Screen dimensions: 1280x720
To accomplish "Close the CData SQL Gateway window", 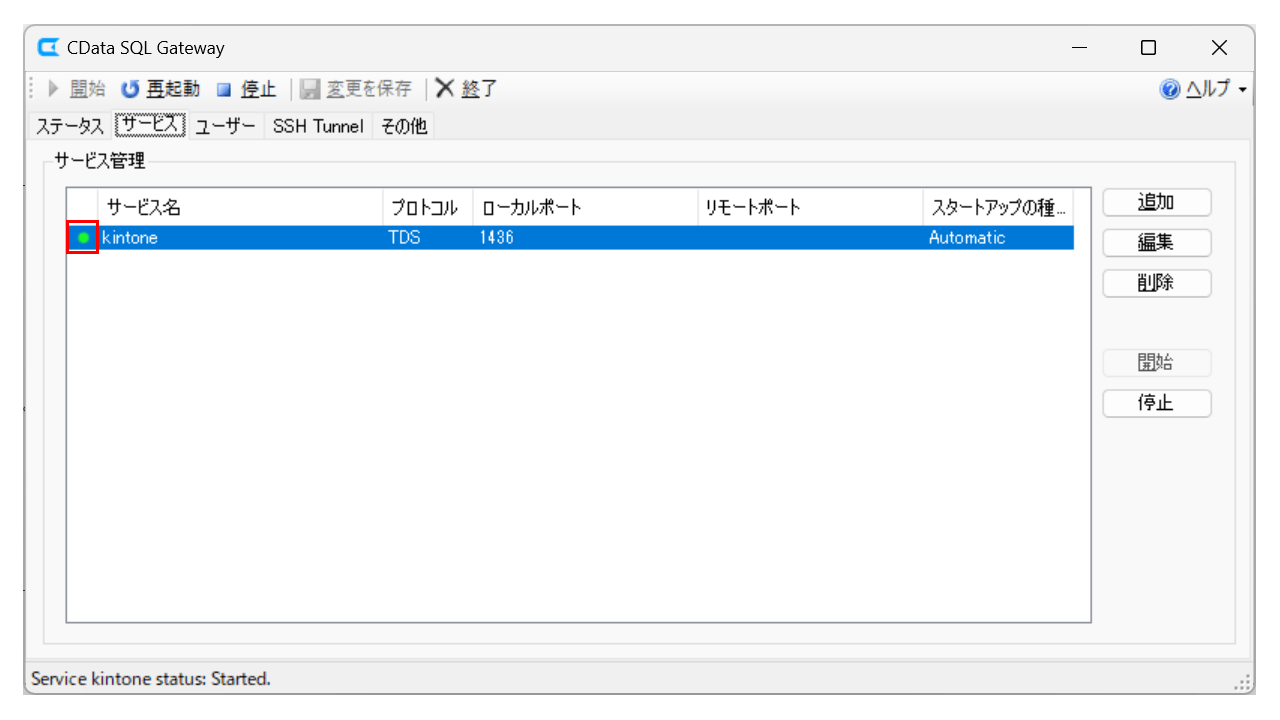I will tap(1219, 48).
